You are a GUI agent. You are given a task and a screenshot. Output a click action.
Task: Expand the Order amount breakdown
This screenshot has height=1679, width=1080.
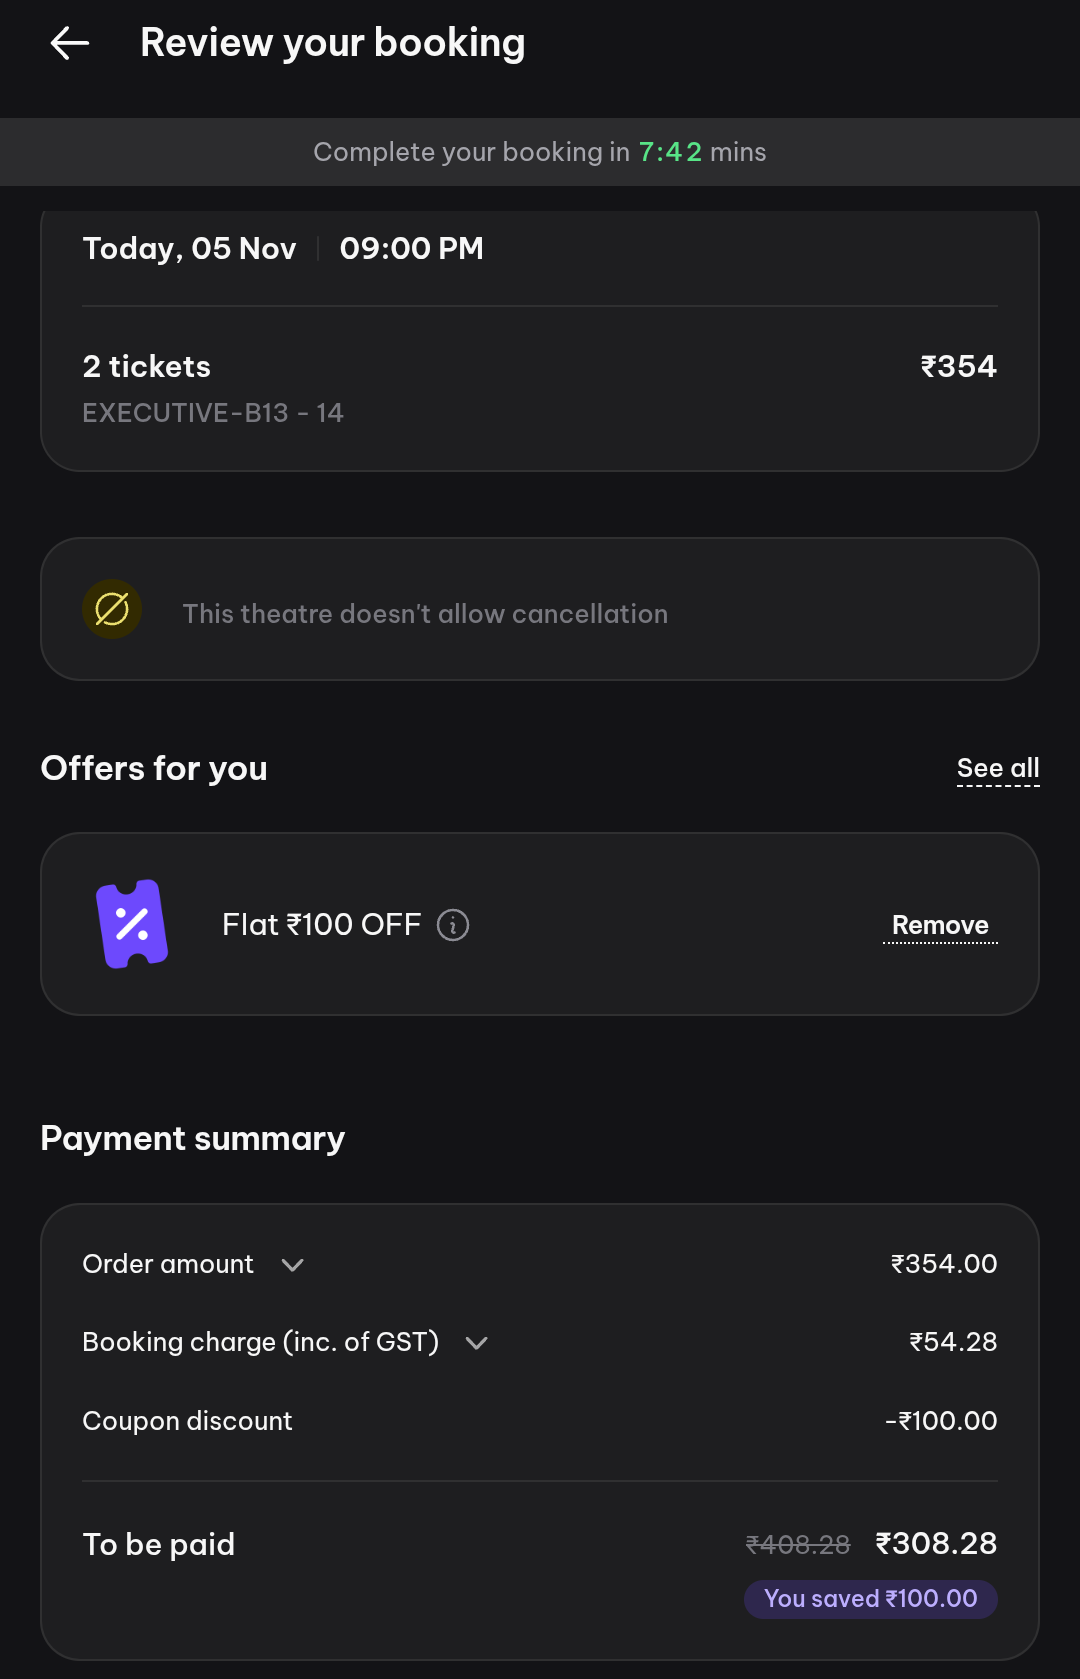(292, 1265)
